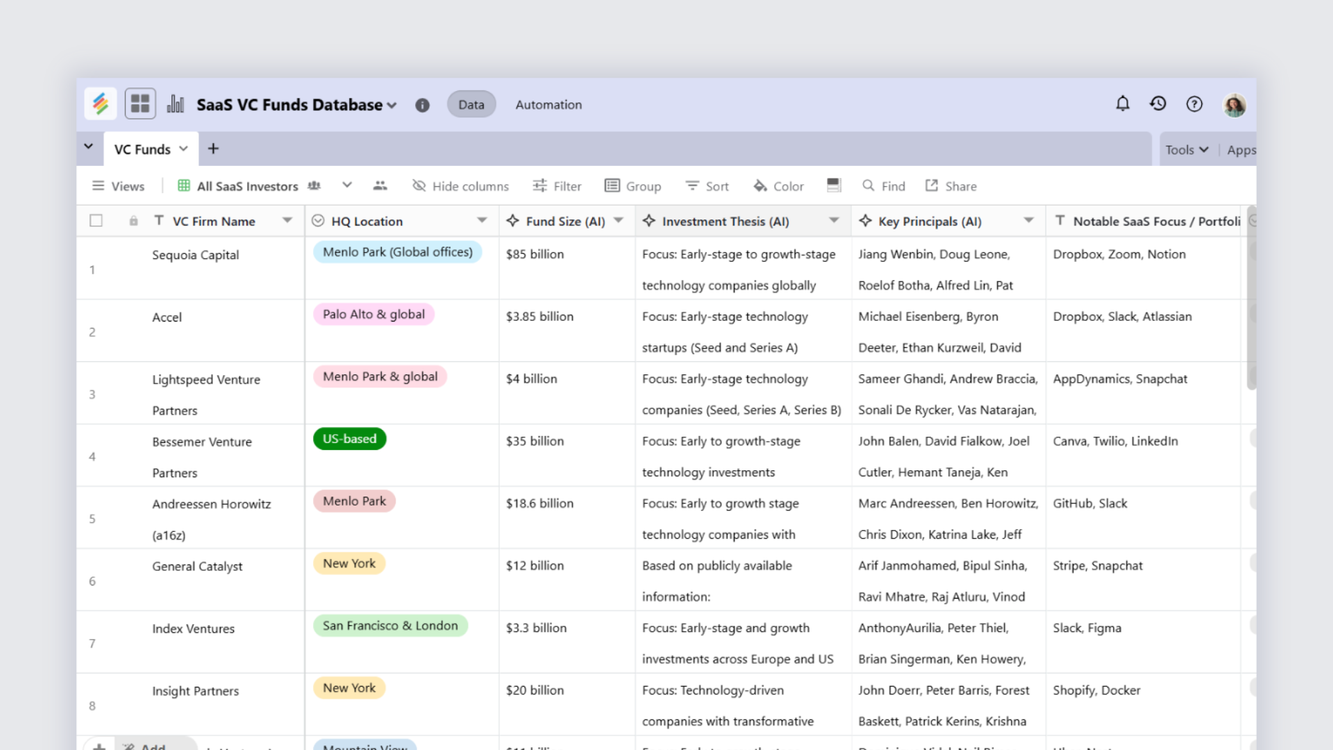Click the Group icon
Image resolution: width=1333 pixels, height=750 pixels.
(x=608, y=186)
